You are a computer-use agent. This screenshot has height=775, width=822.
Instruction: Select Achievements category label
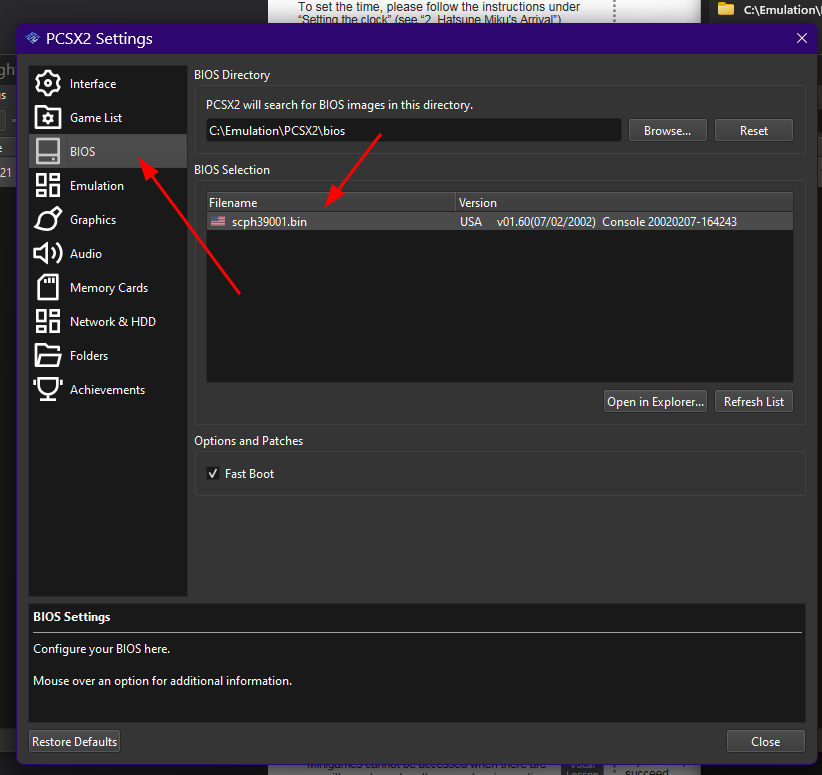pyautogui.click(x=107, y=390)
